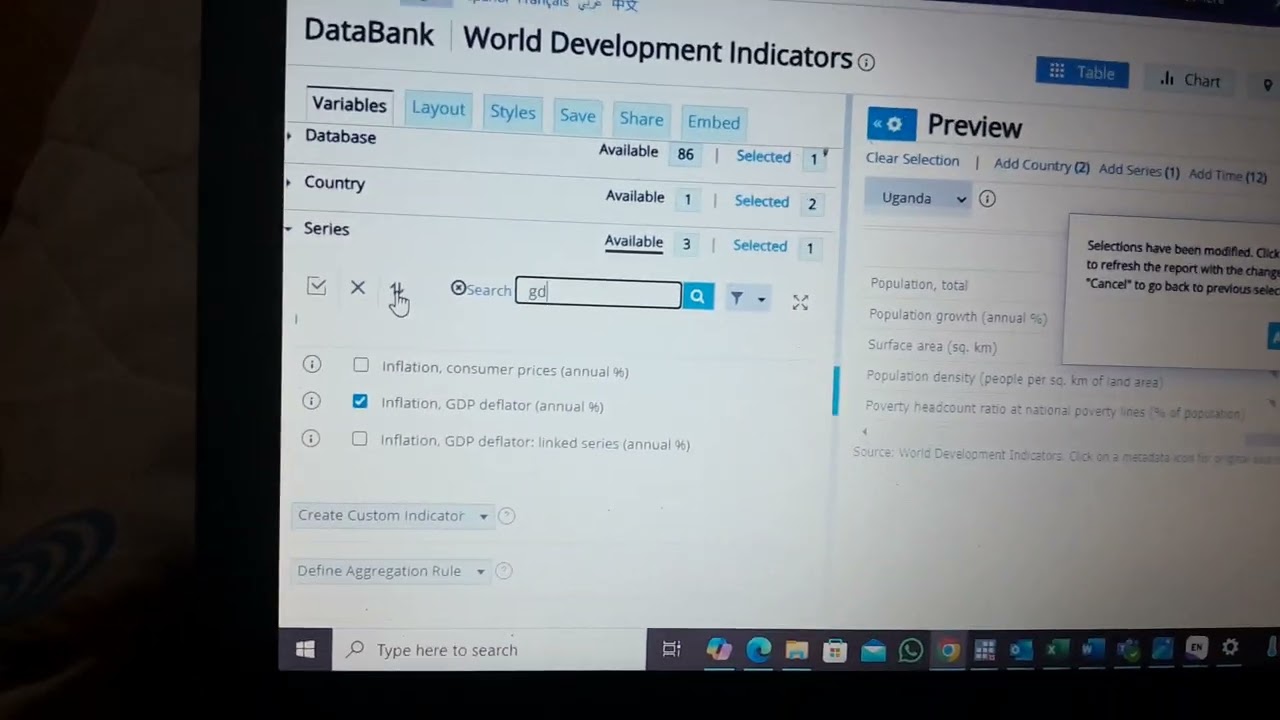The image size is (1280, 720).
Task: Open Microsoft Store from the taskbar
Action: [835, 651]
